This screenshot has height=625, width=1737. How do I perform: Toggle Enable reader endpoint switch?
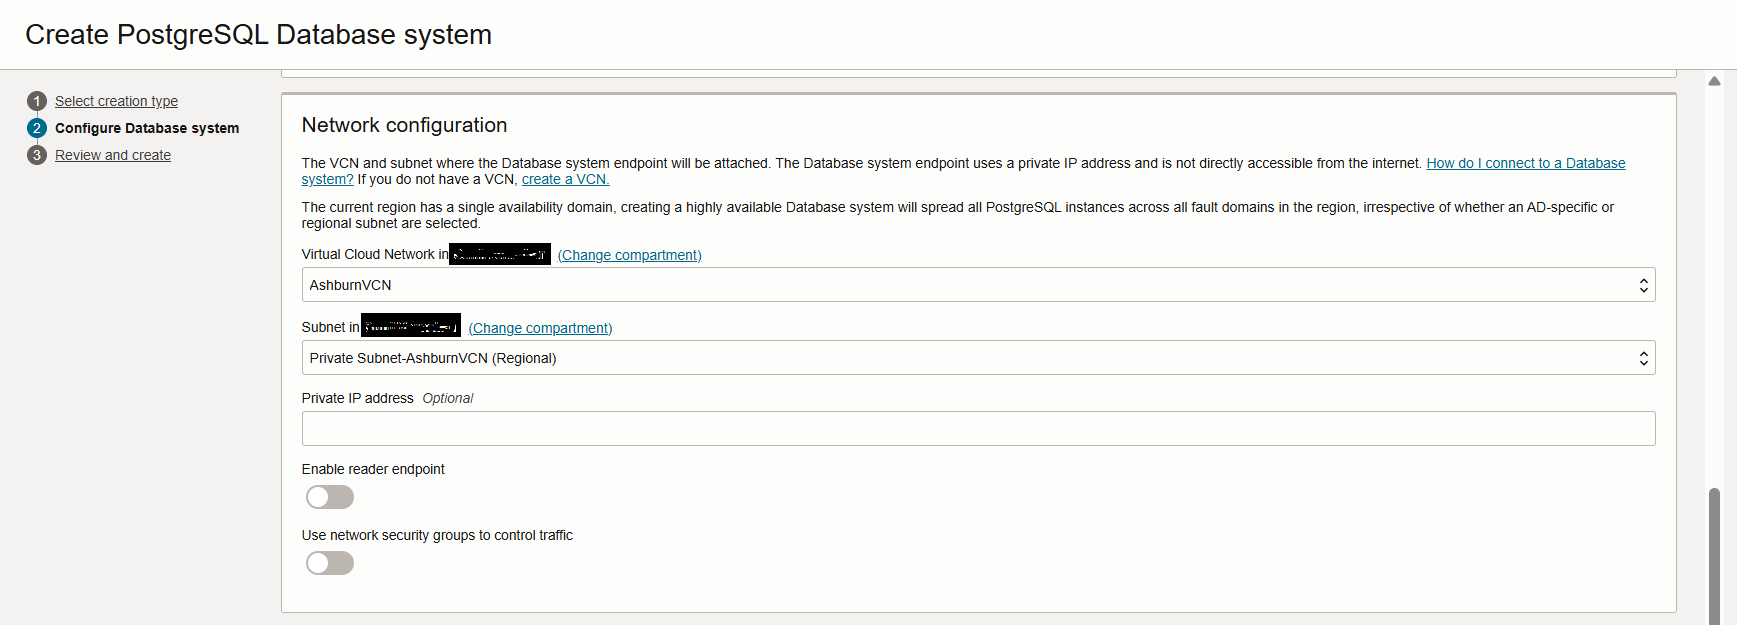[330, 497]
